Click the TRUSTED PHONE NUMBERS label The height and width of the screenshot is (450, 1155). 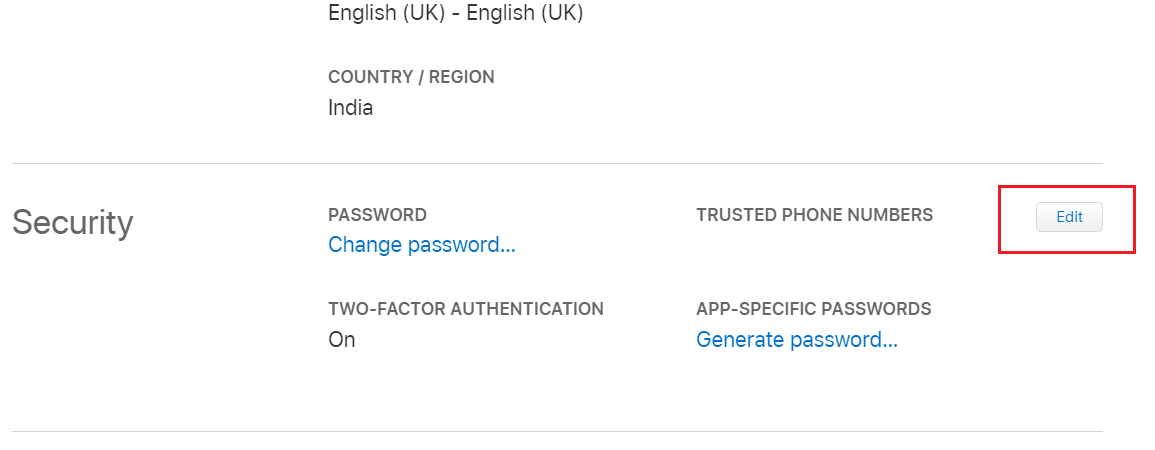click(814, 215)
